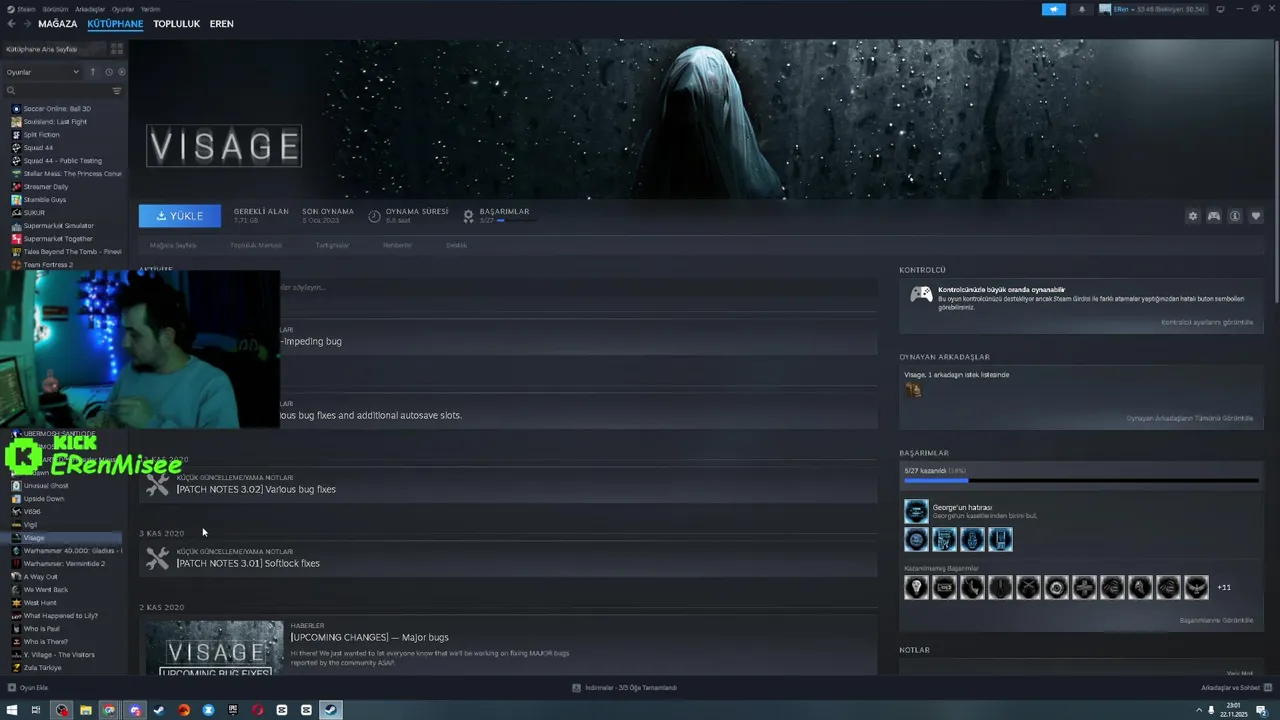The image size is (1280, 720).
Task: Open the Tartışmalar link
Action: (x=332, y=245)
